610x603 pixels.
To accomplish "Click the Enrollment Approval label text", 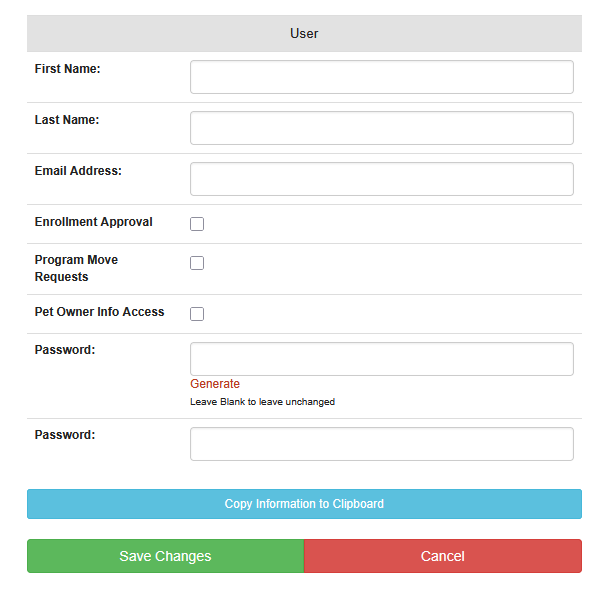I will (94, 222).
